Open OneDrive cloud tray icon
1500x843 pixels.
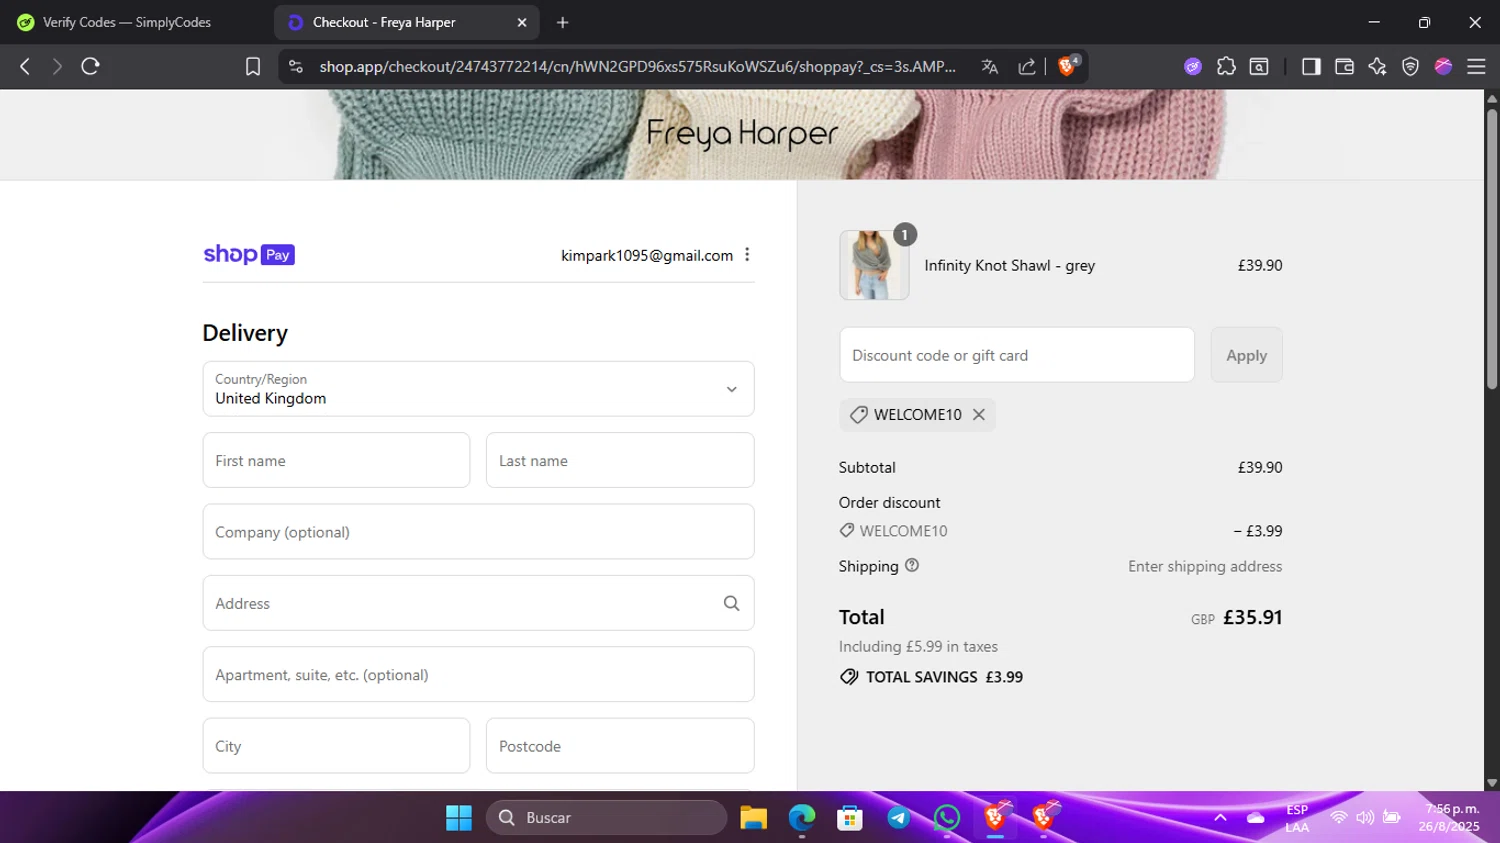[x=1256, y=818]
